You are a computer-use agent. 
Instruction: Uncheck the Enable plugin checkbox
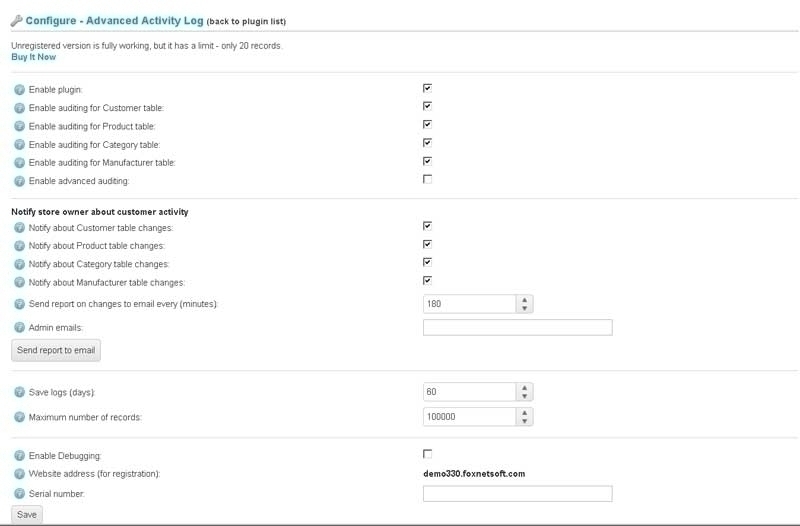[x=428, y=88]
